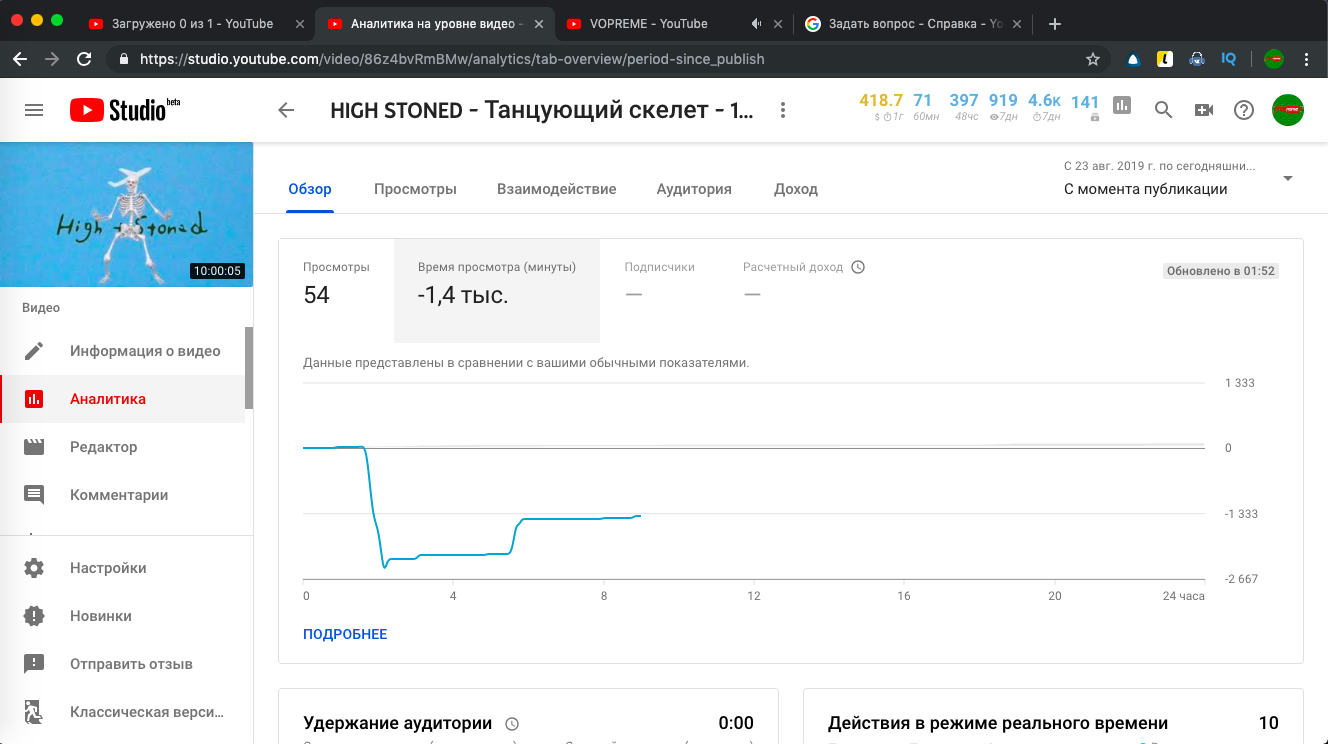1328x744 pixels.
Task: Click the info clock icon beside Расчетный доход
Action: pyautogui.click(x=857, y=267)
